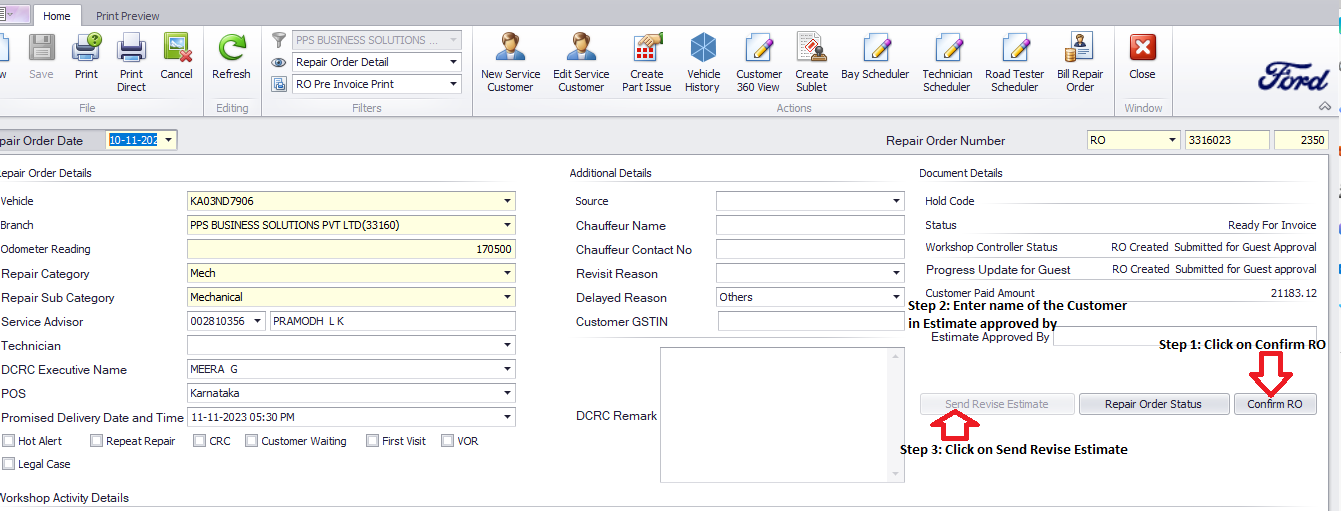Toggle the First Visit checkbox

point(373,441)
